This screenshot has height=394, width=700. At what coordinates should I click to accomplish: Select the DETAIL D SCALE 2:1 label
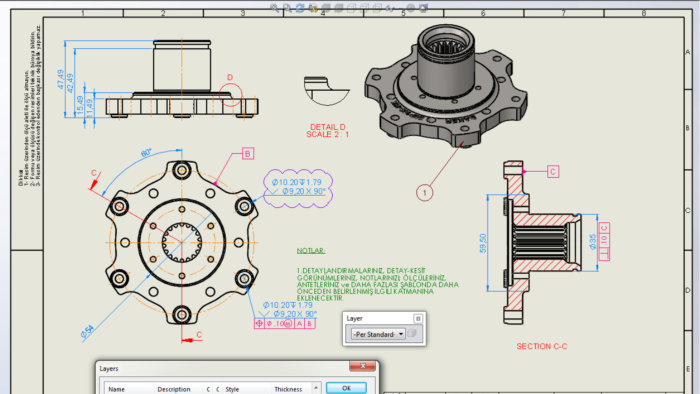pos(328,131)
